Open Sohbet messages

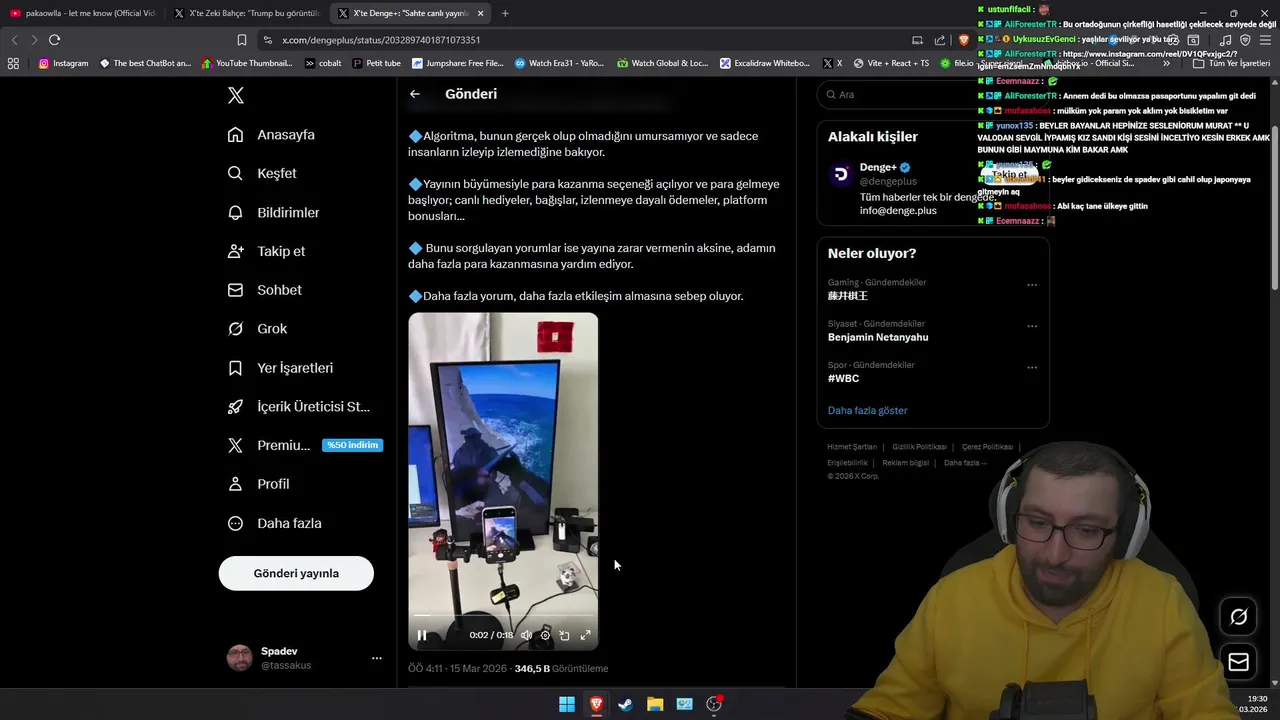click(264, 290)
